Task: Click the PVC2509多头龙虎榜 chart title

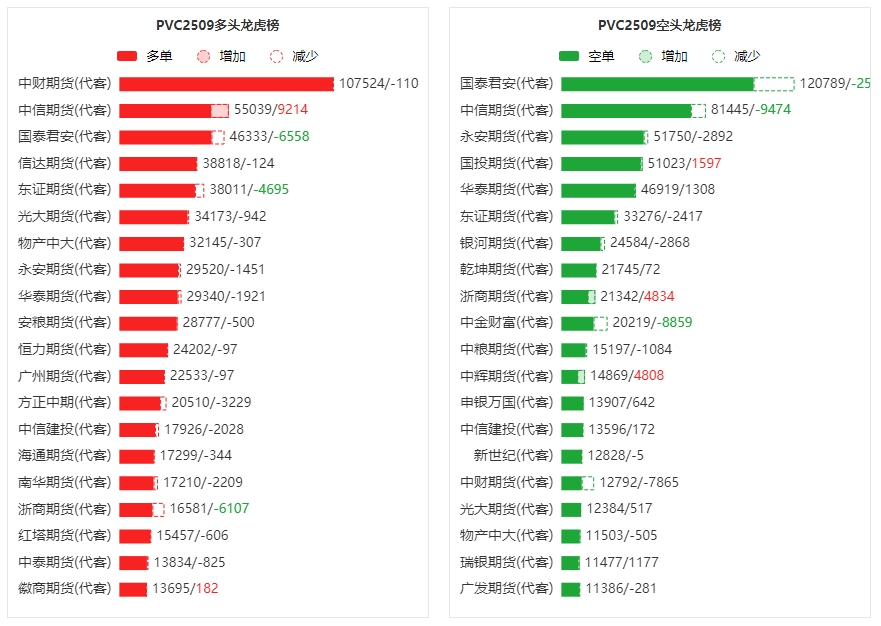Action: coord(218,25)
